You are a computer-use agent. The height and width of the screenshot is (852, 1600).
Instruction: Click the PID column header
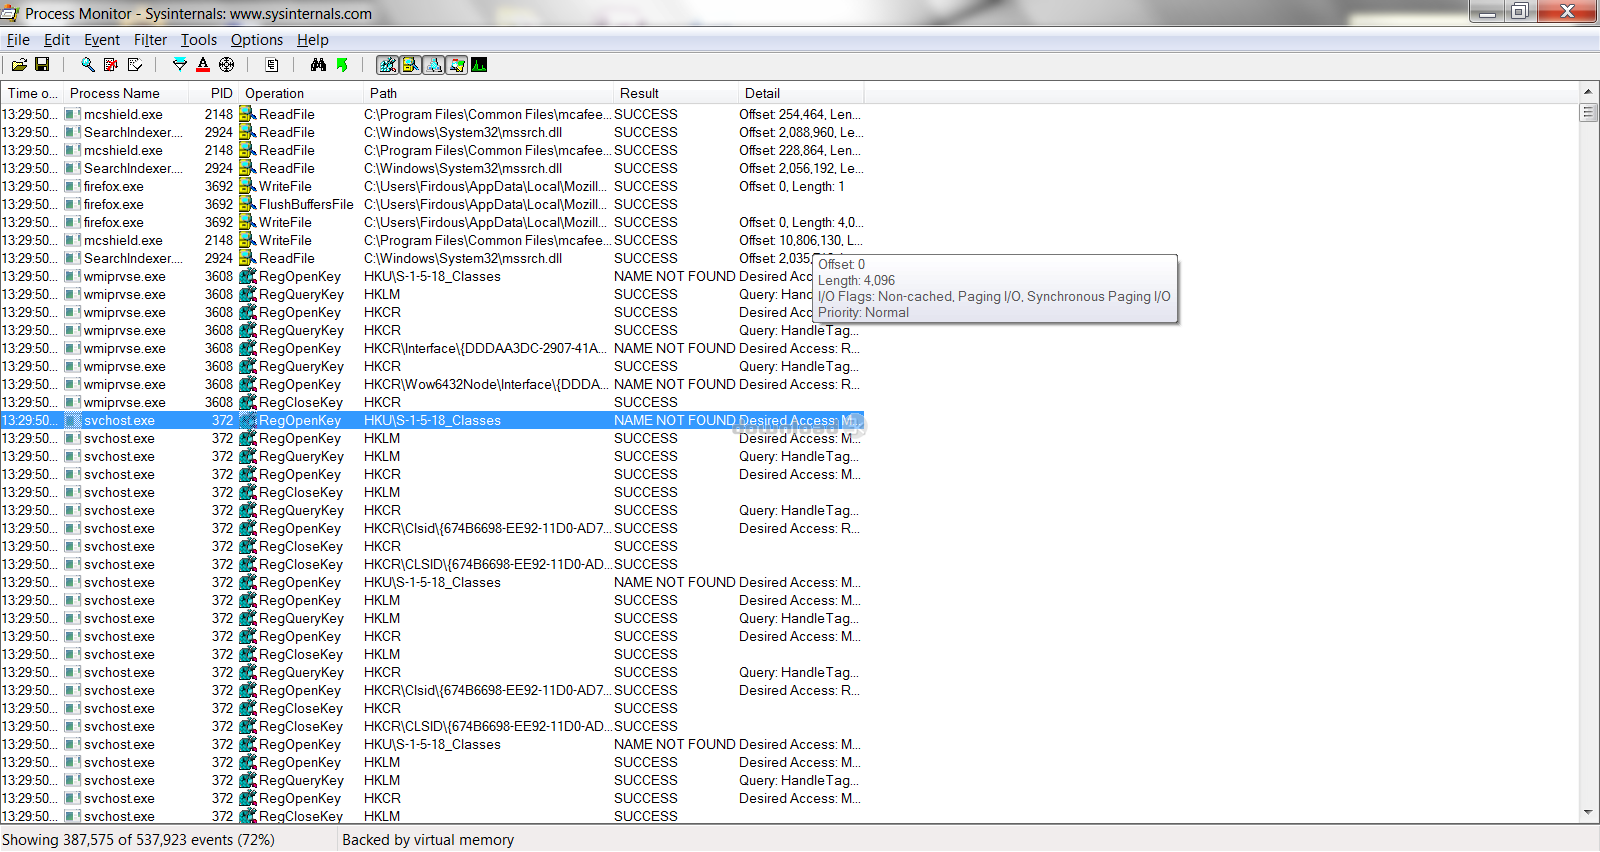pos(213,93)
